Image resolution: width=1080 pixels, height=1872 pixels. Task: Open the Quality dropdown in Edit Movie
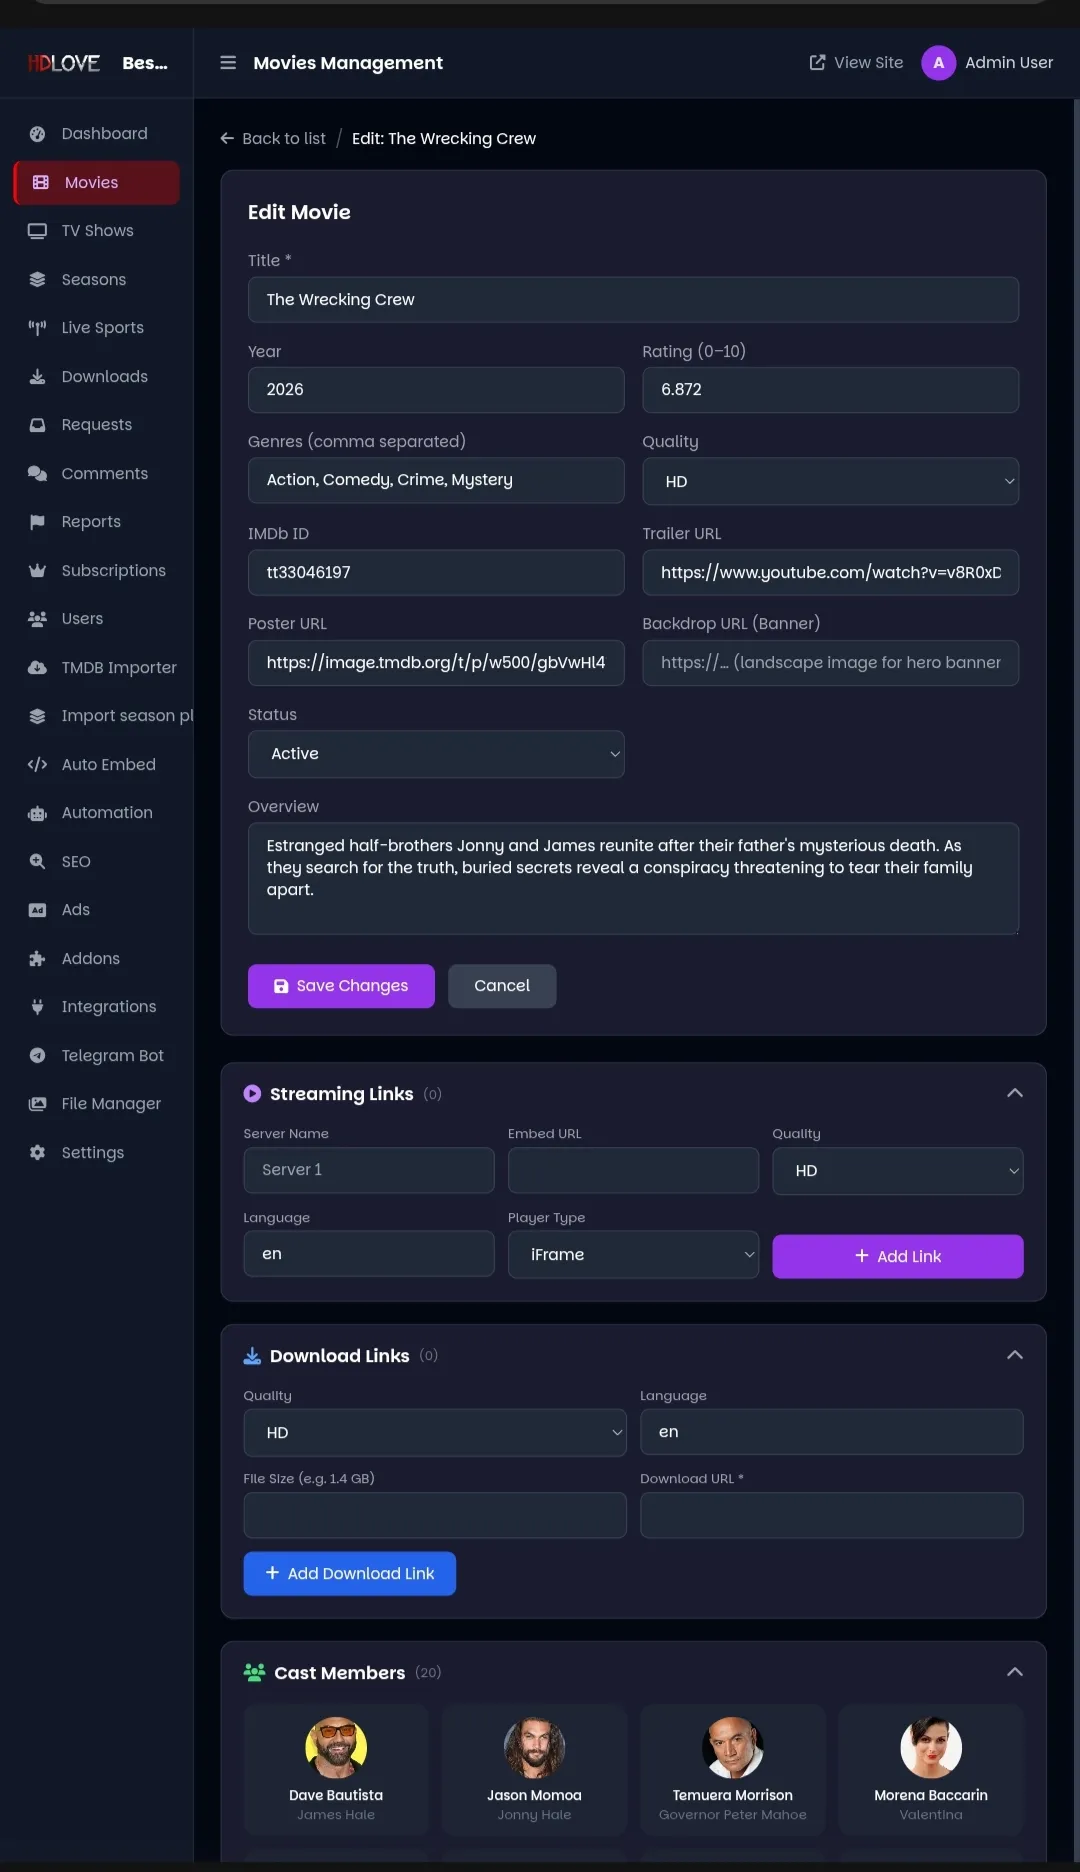point(830,482)
